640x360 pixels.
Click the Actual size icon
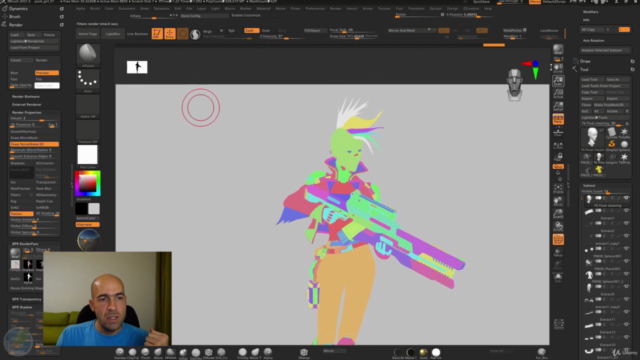558,94
